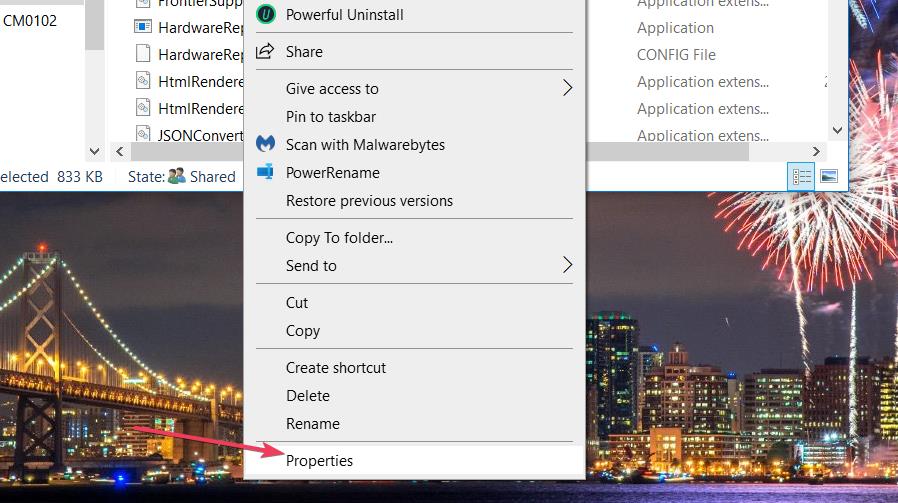Choose Create shortcut in context menu
Image resolution: width=898 pixels, height=503 pixels.
(335, 367)
